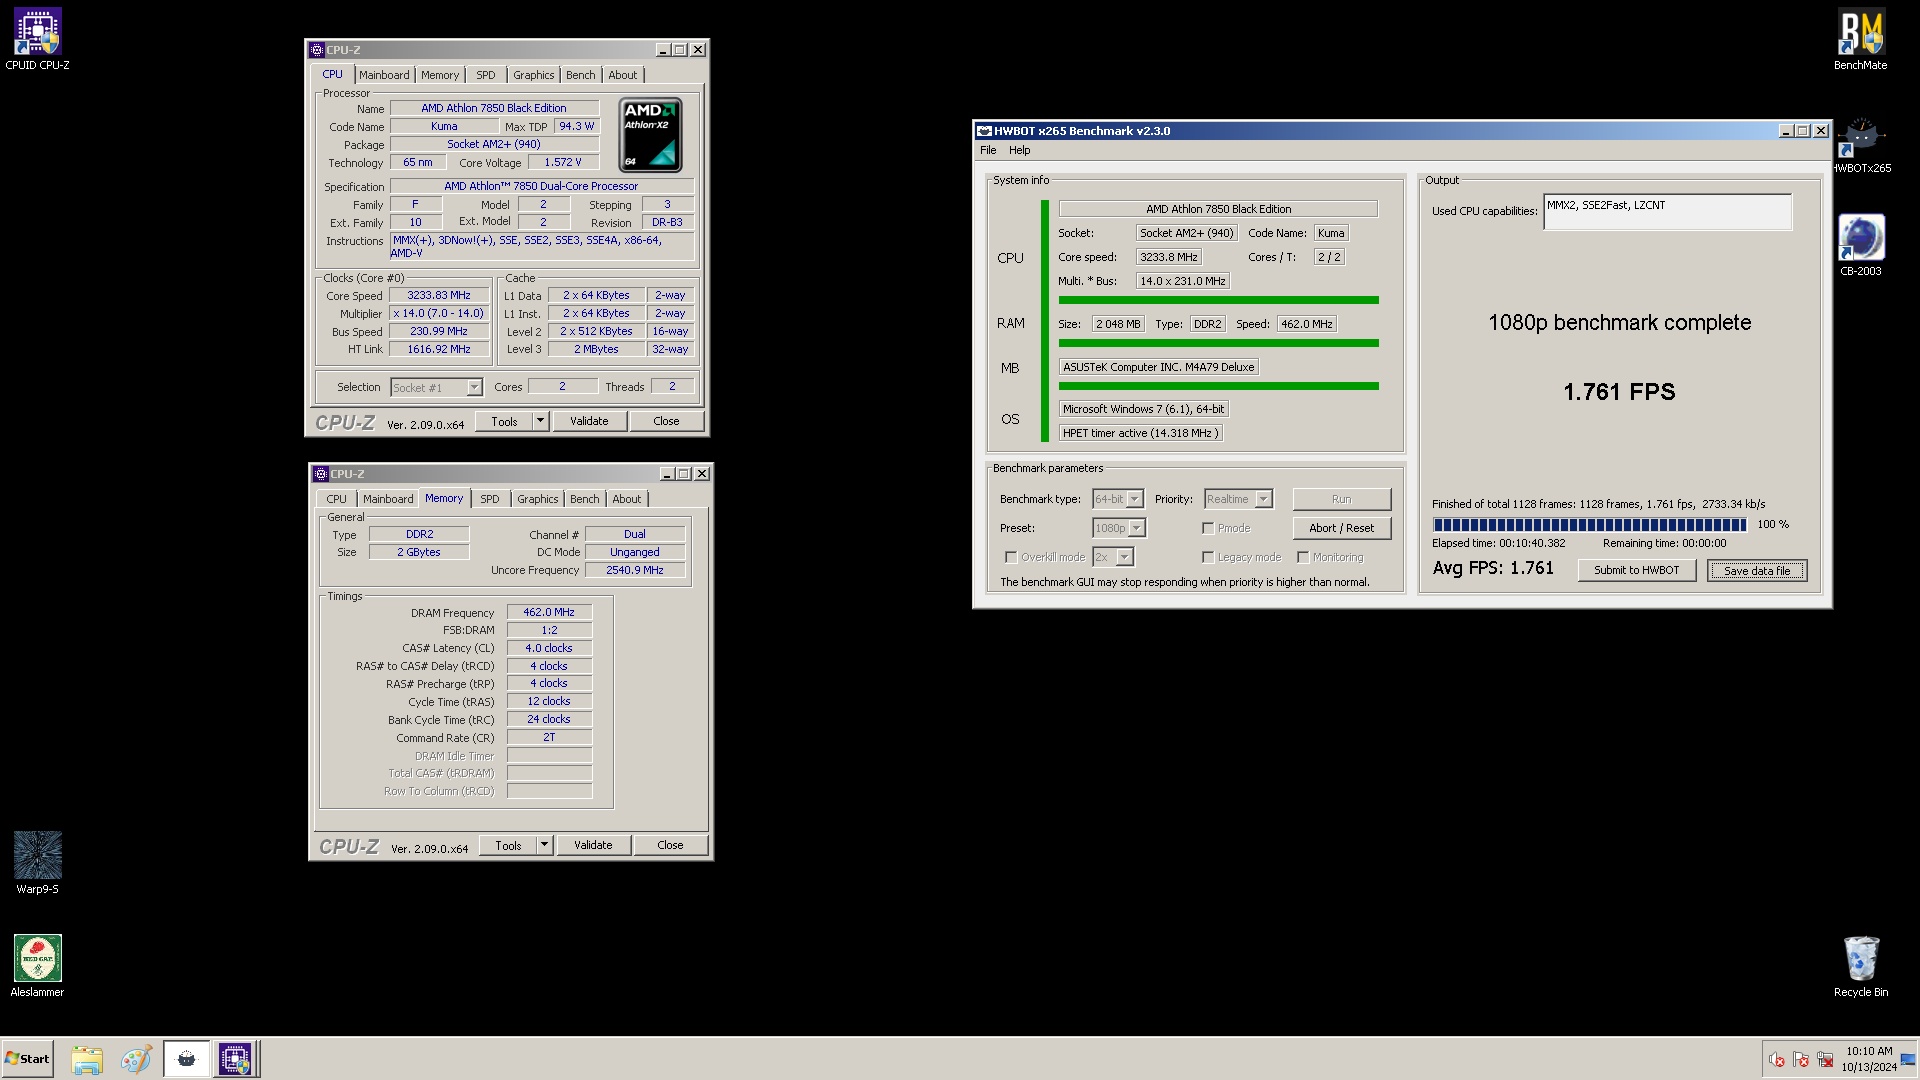Open BenchMate desktop shortcut

click(x=1860, y=40)
